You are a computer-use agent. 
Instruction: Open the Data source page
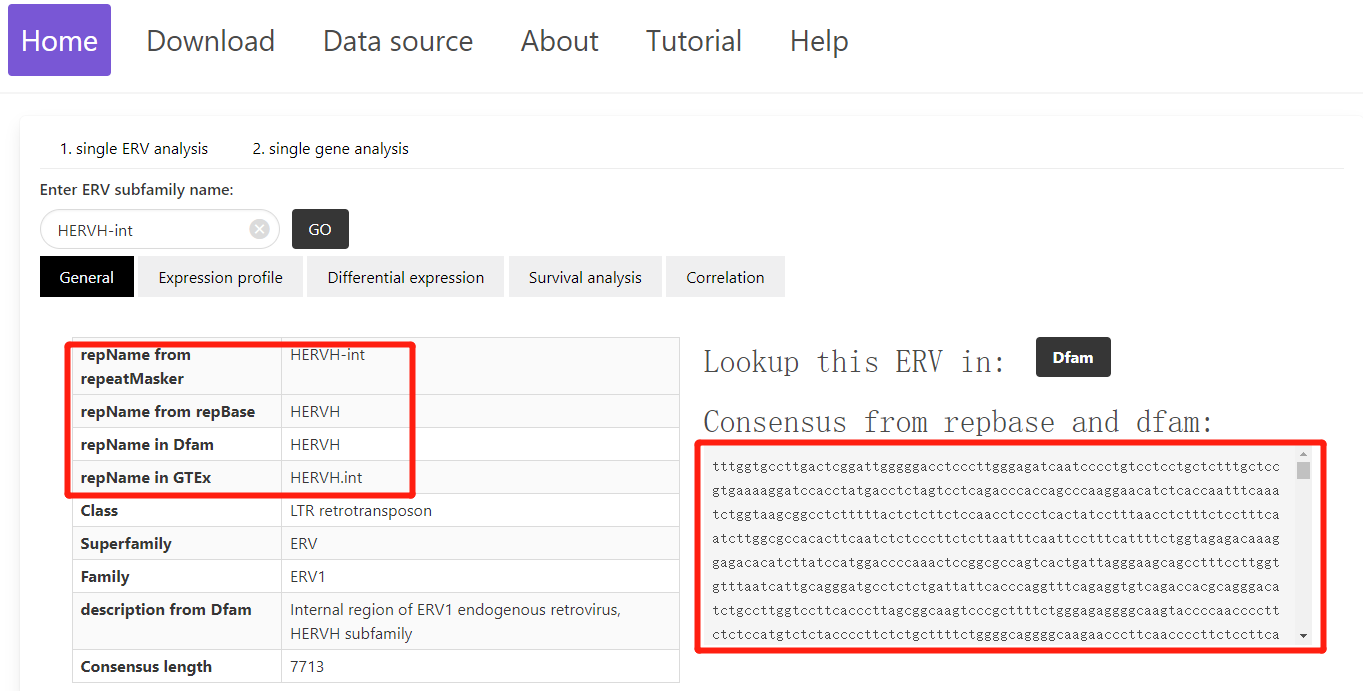point(398,41)
